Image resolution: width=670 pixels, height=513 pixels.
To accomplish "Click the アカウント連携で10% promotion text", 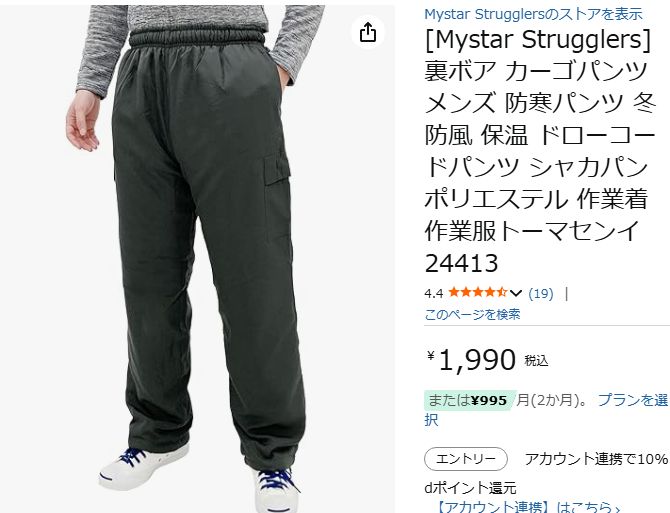I will click(596, 459).
